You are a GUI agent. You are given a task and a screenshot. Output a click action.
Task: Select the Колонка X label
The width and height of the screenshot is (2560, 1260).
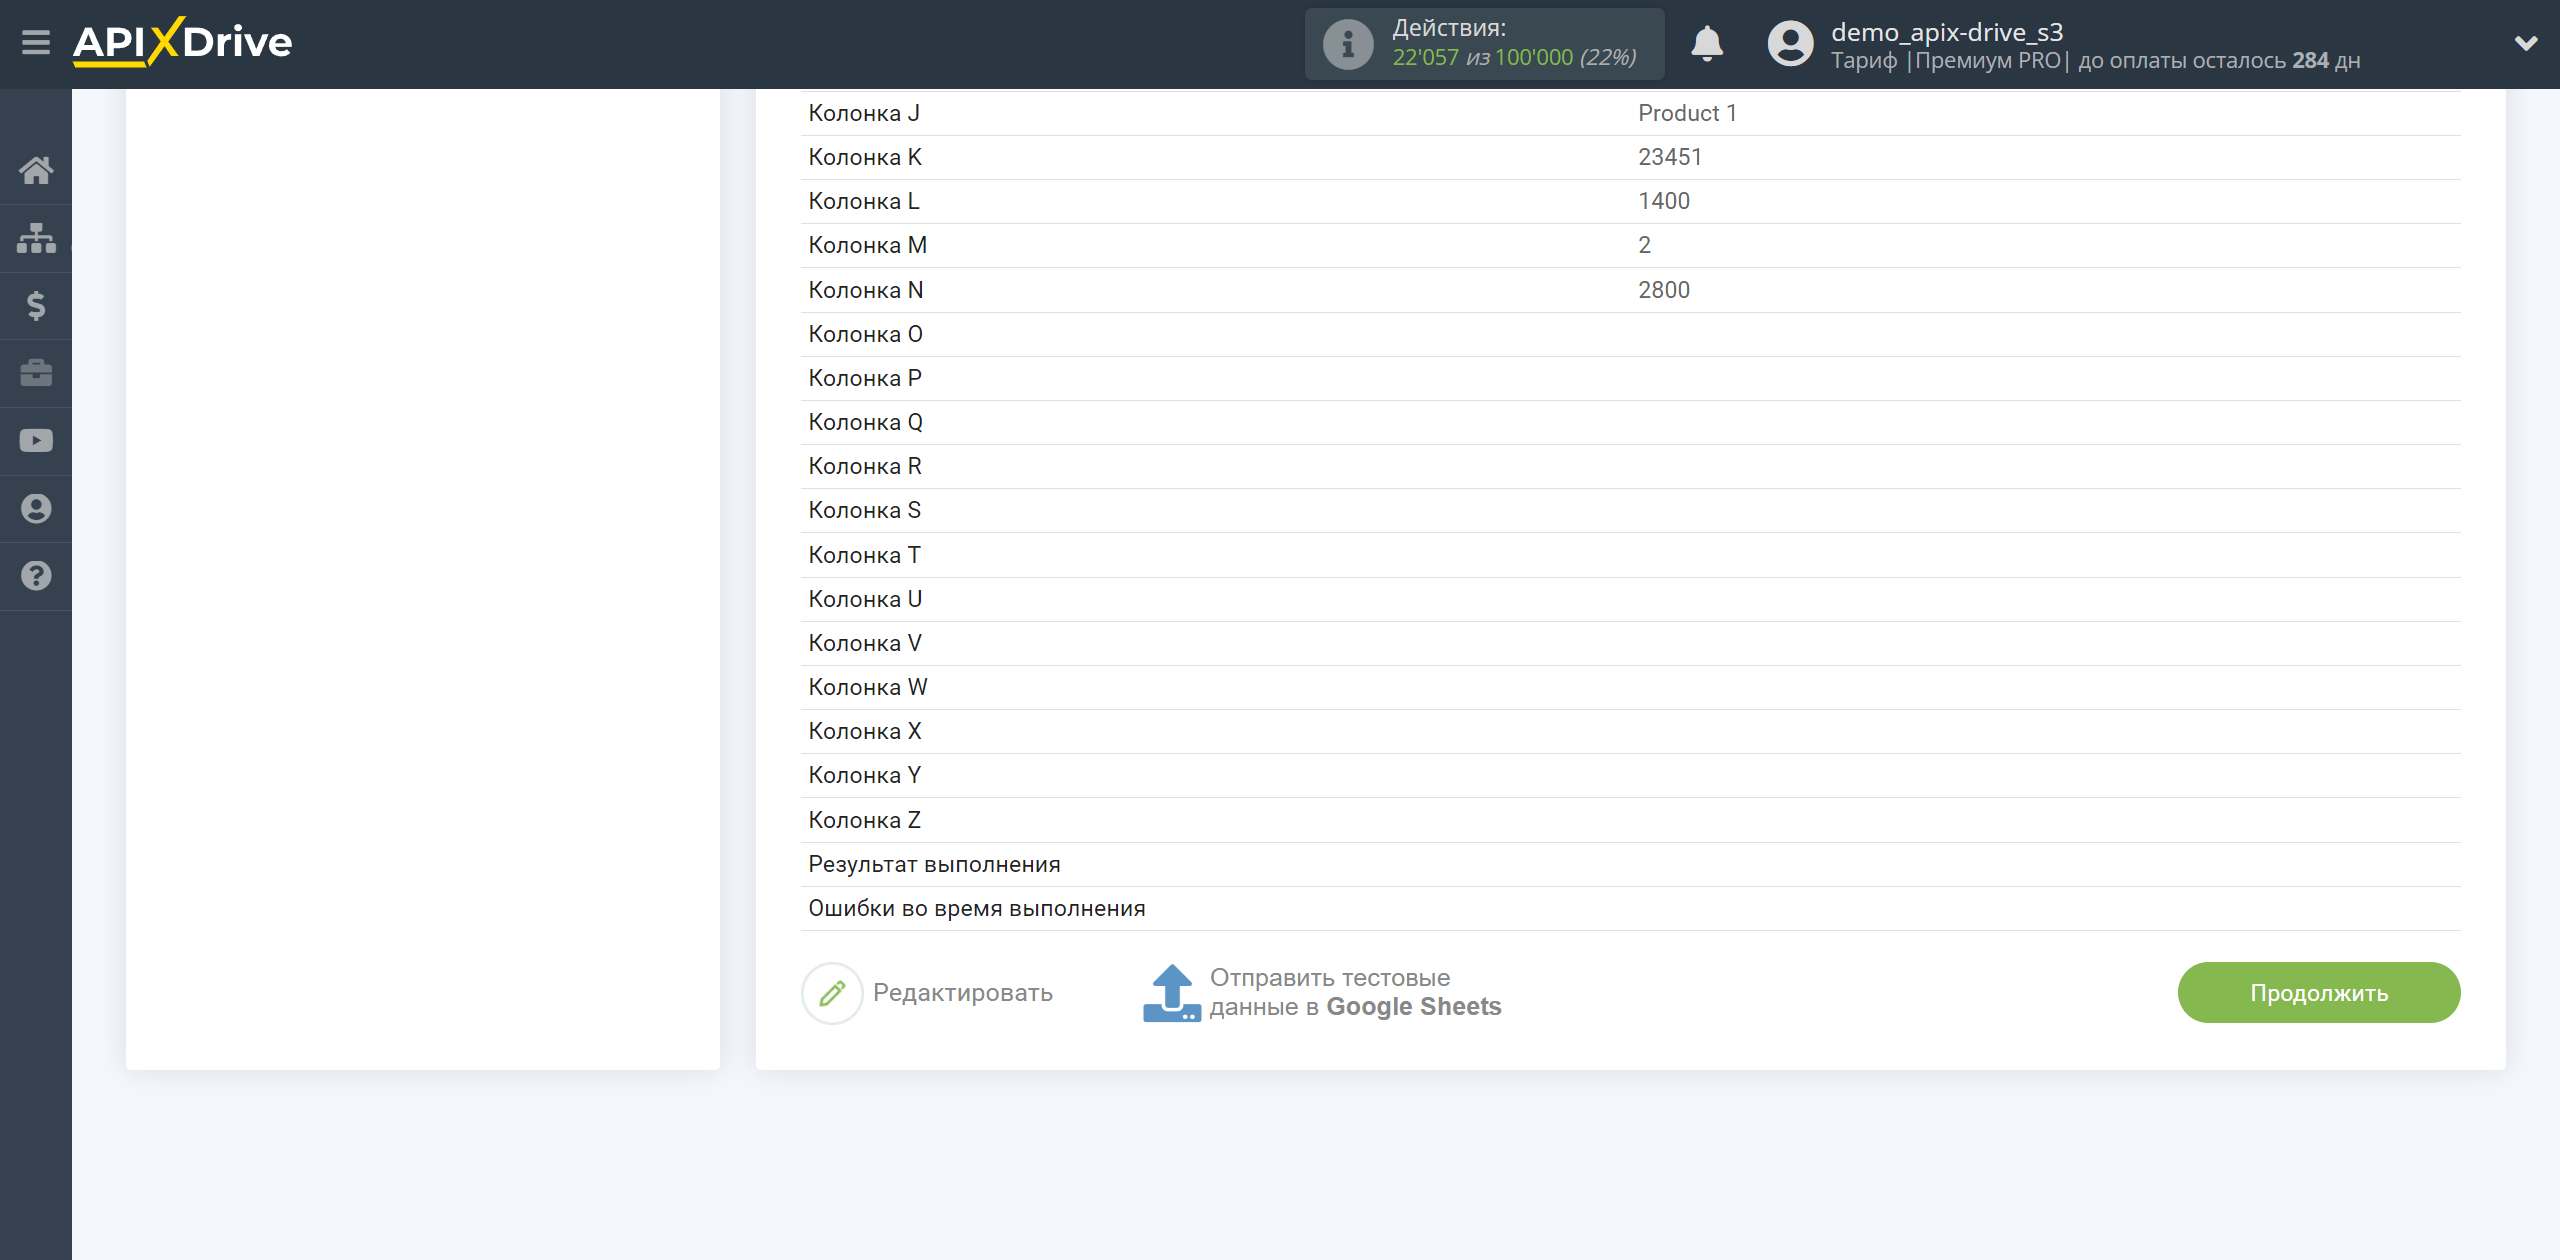(865, 731)
